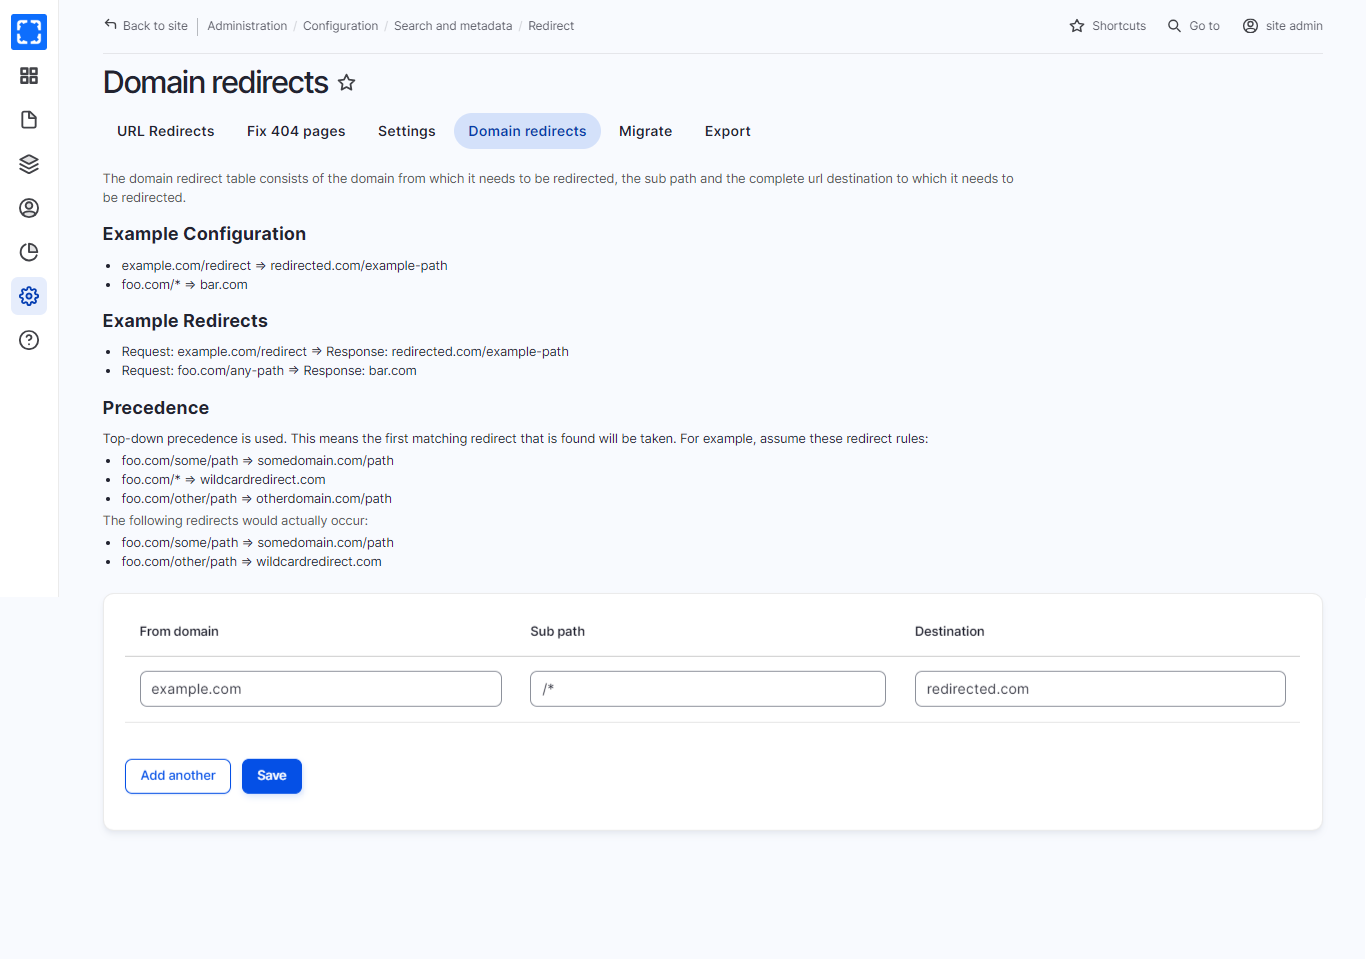
Task: Open the Reports pie chart icon
Action: point(29,252)
